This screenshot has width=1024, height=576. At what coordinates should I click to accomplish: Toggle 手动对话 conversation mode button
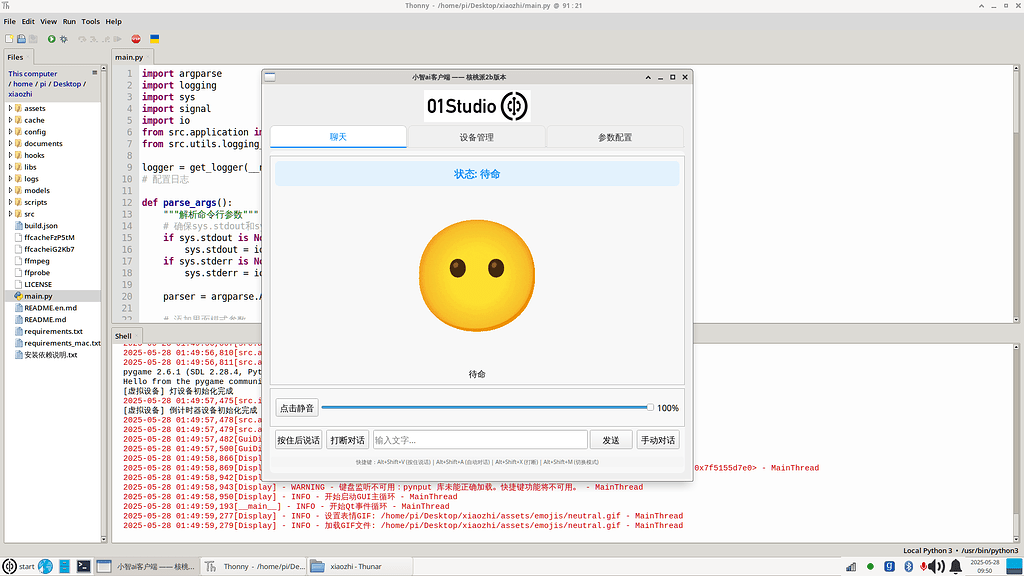657,440
